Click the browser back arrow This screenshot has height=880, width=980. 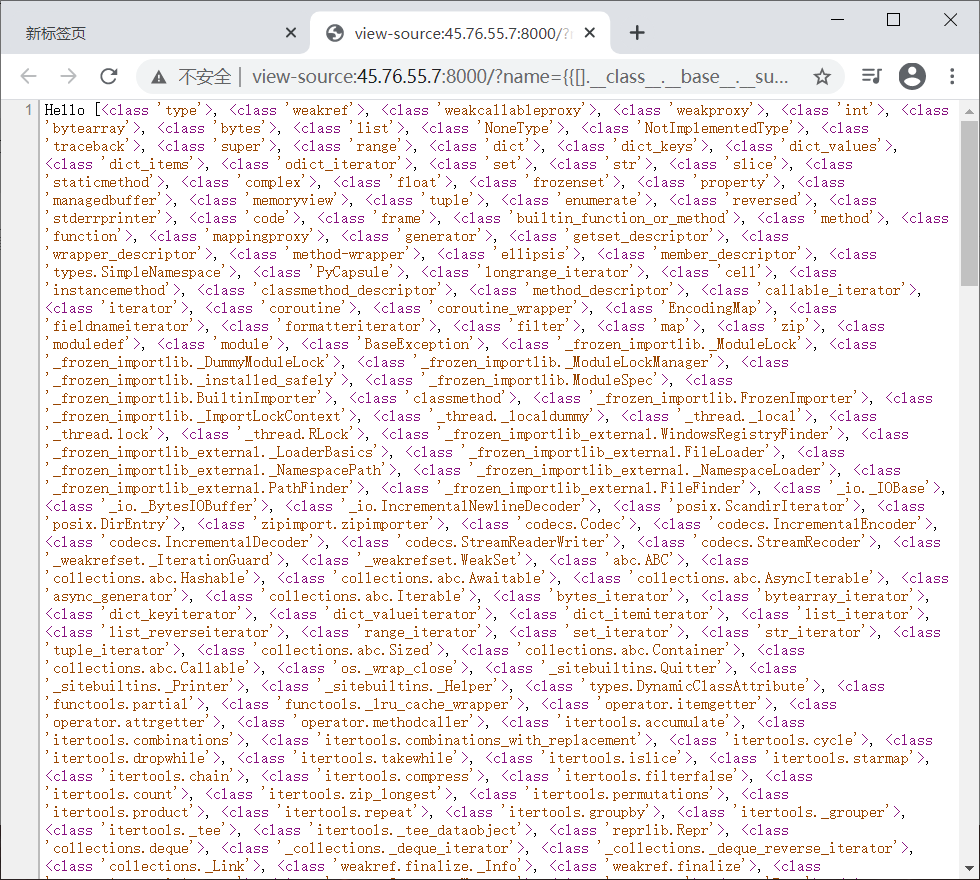click(x=29, y=76)
